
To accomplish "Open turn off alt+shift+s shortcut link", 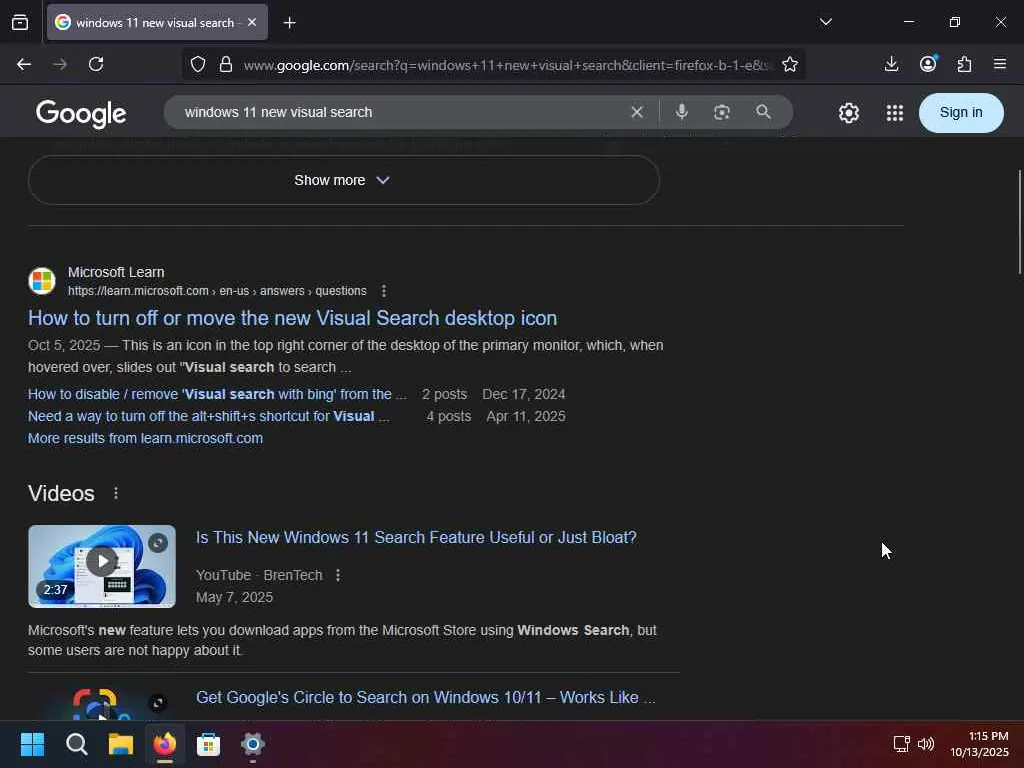I will pyautogui.click(x=208, y=416).
